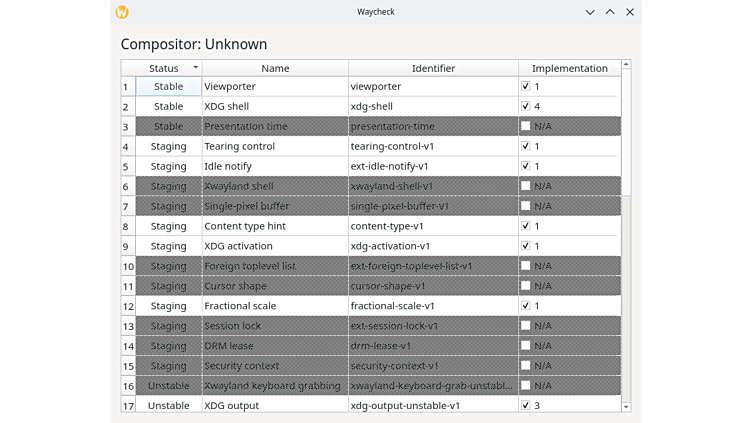Select the xdg-activation-v1 identifier cell
Image resolution: width=752 pixels, height=423 pixels.
click(433, 246)
